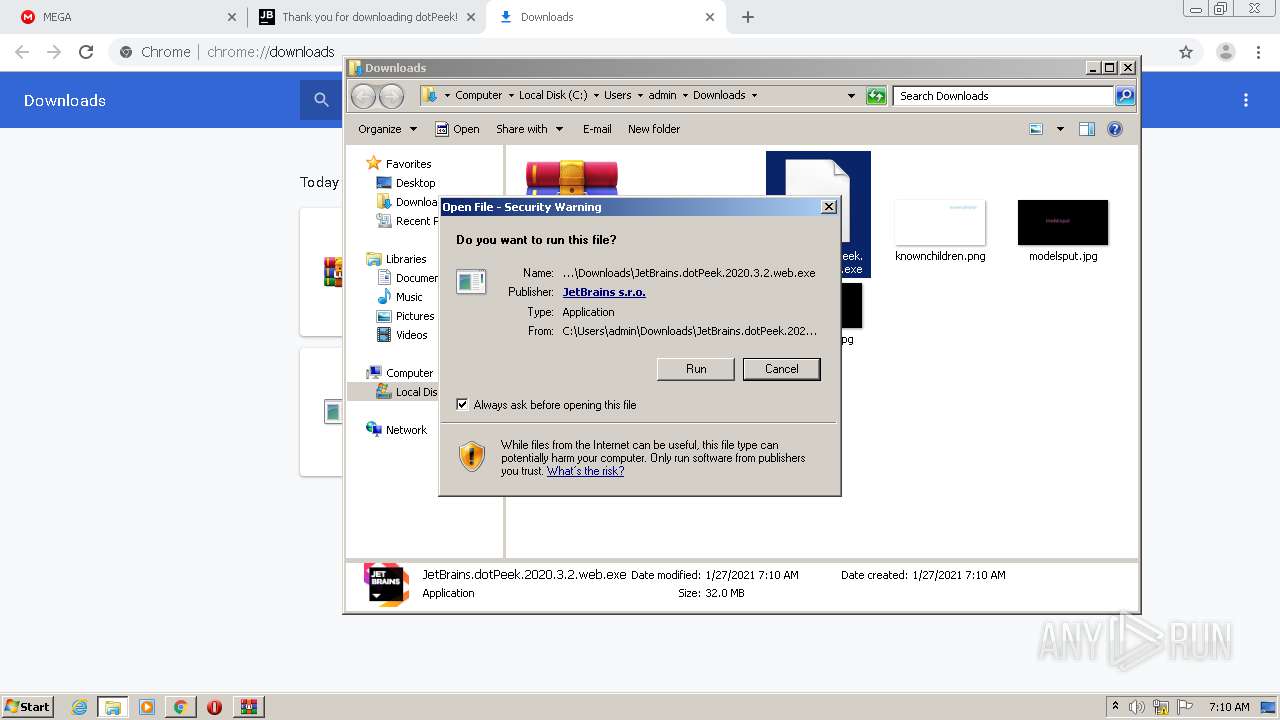1280x720 pixels.
Task: Click the Explorer Back navigation arrow
Action: coord(363,96)
